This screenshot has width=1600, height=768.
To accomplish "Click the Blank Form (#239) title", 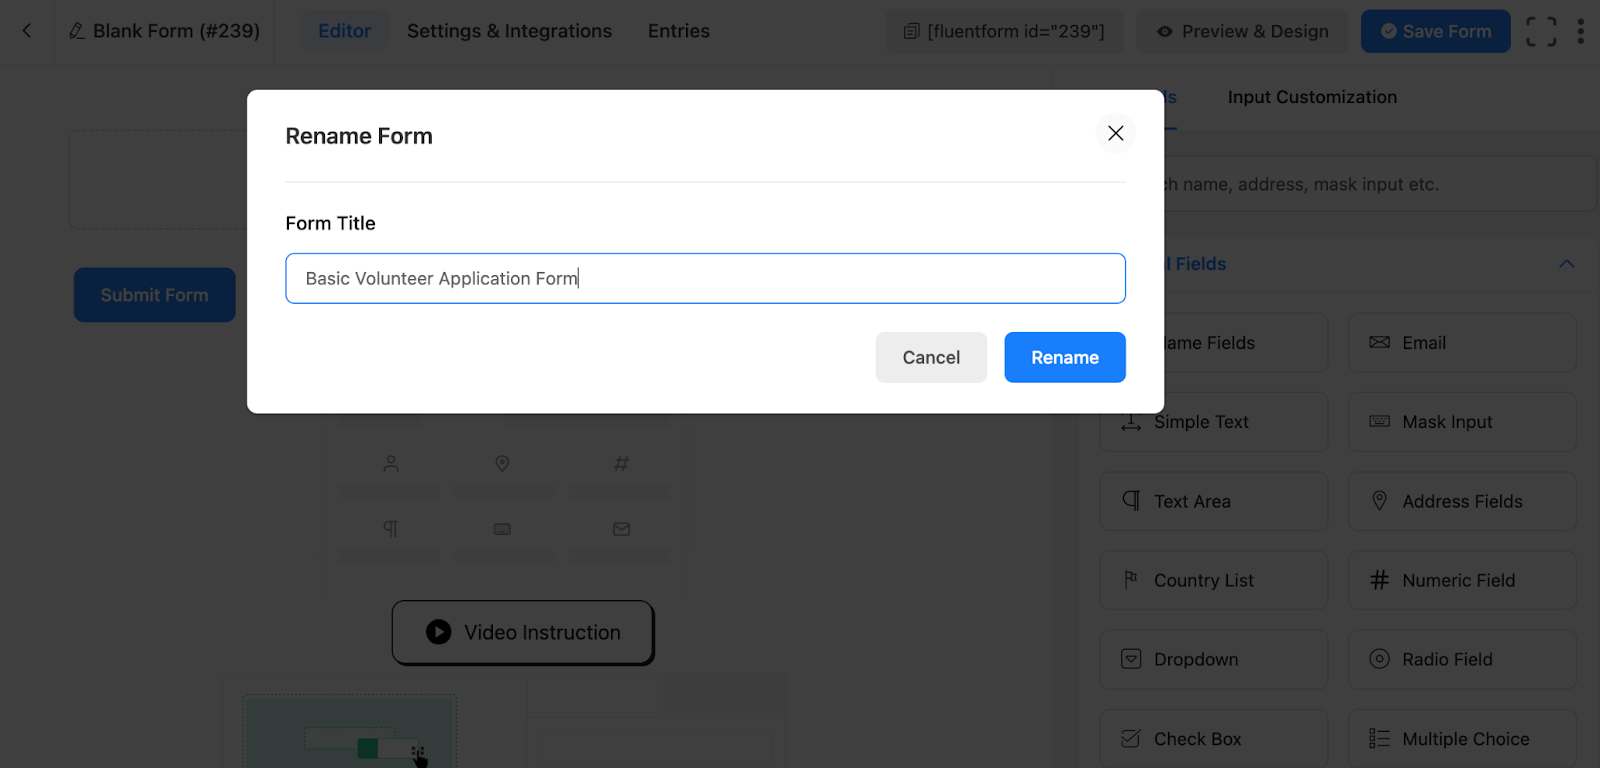I will (x=176, y=31).
